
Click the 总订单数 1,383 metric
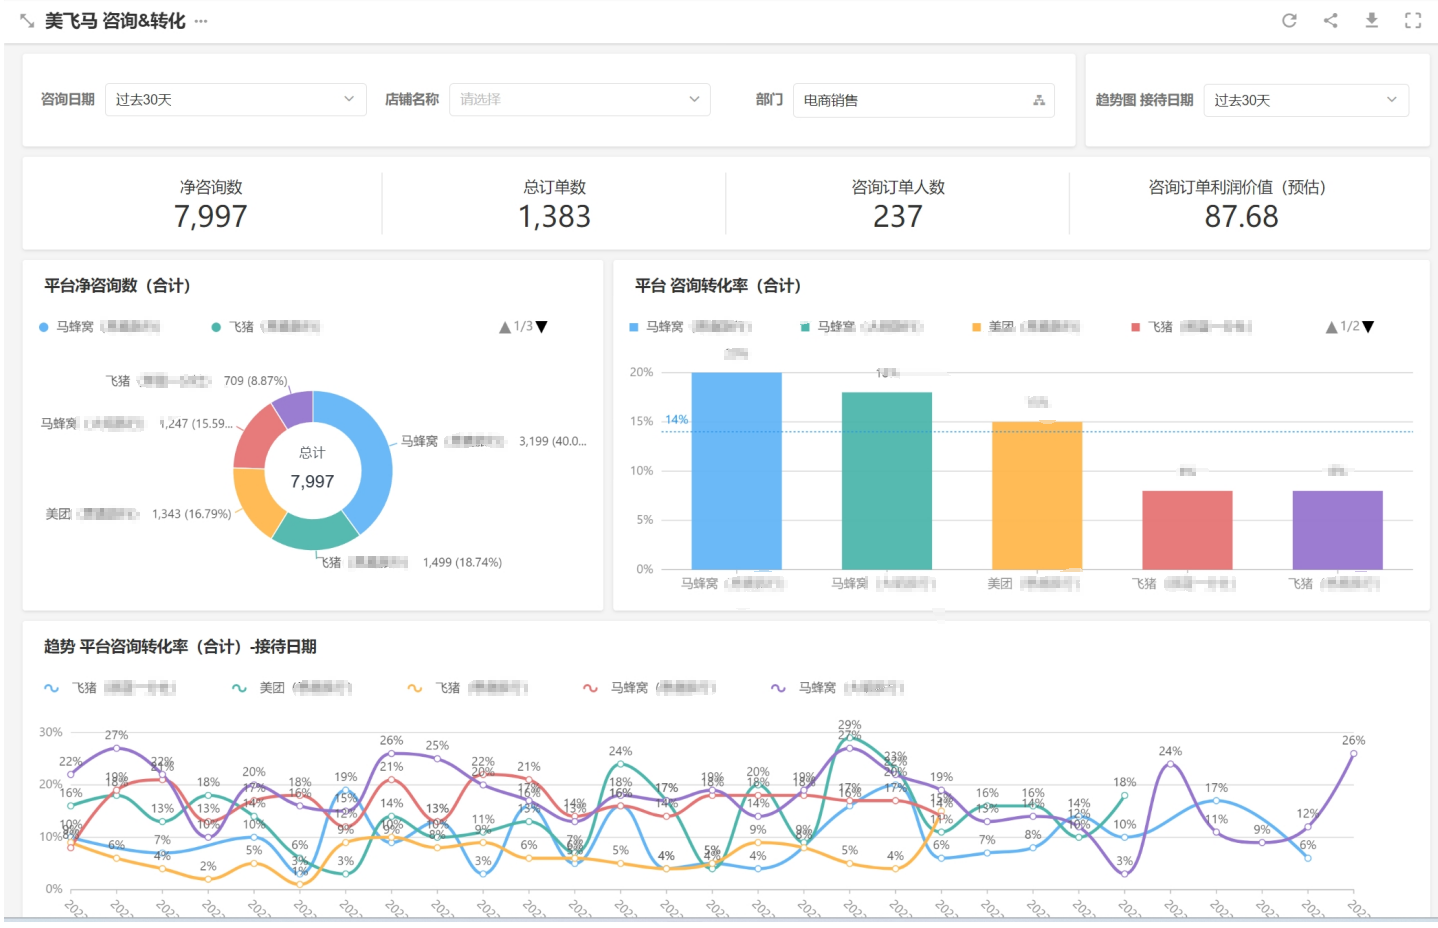(554, 204)
